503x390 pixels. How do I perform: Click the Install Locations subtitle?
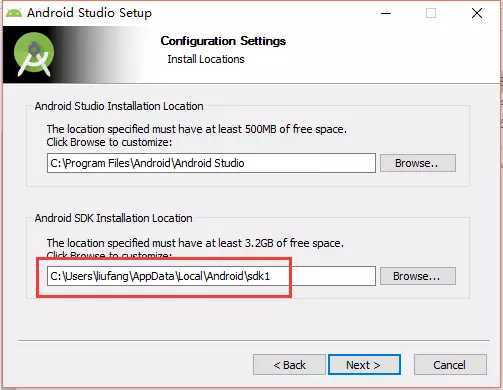[206, 59]
